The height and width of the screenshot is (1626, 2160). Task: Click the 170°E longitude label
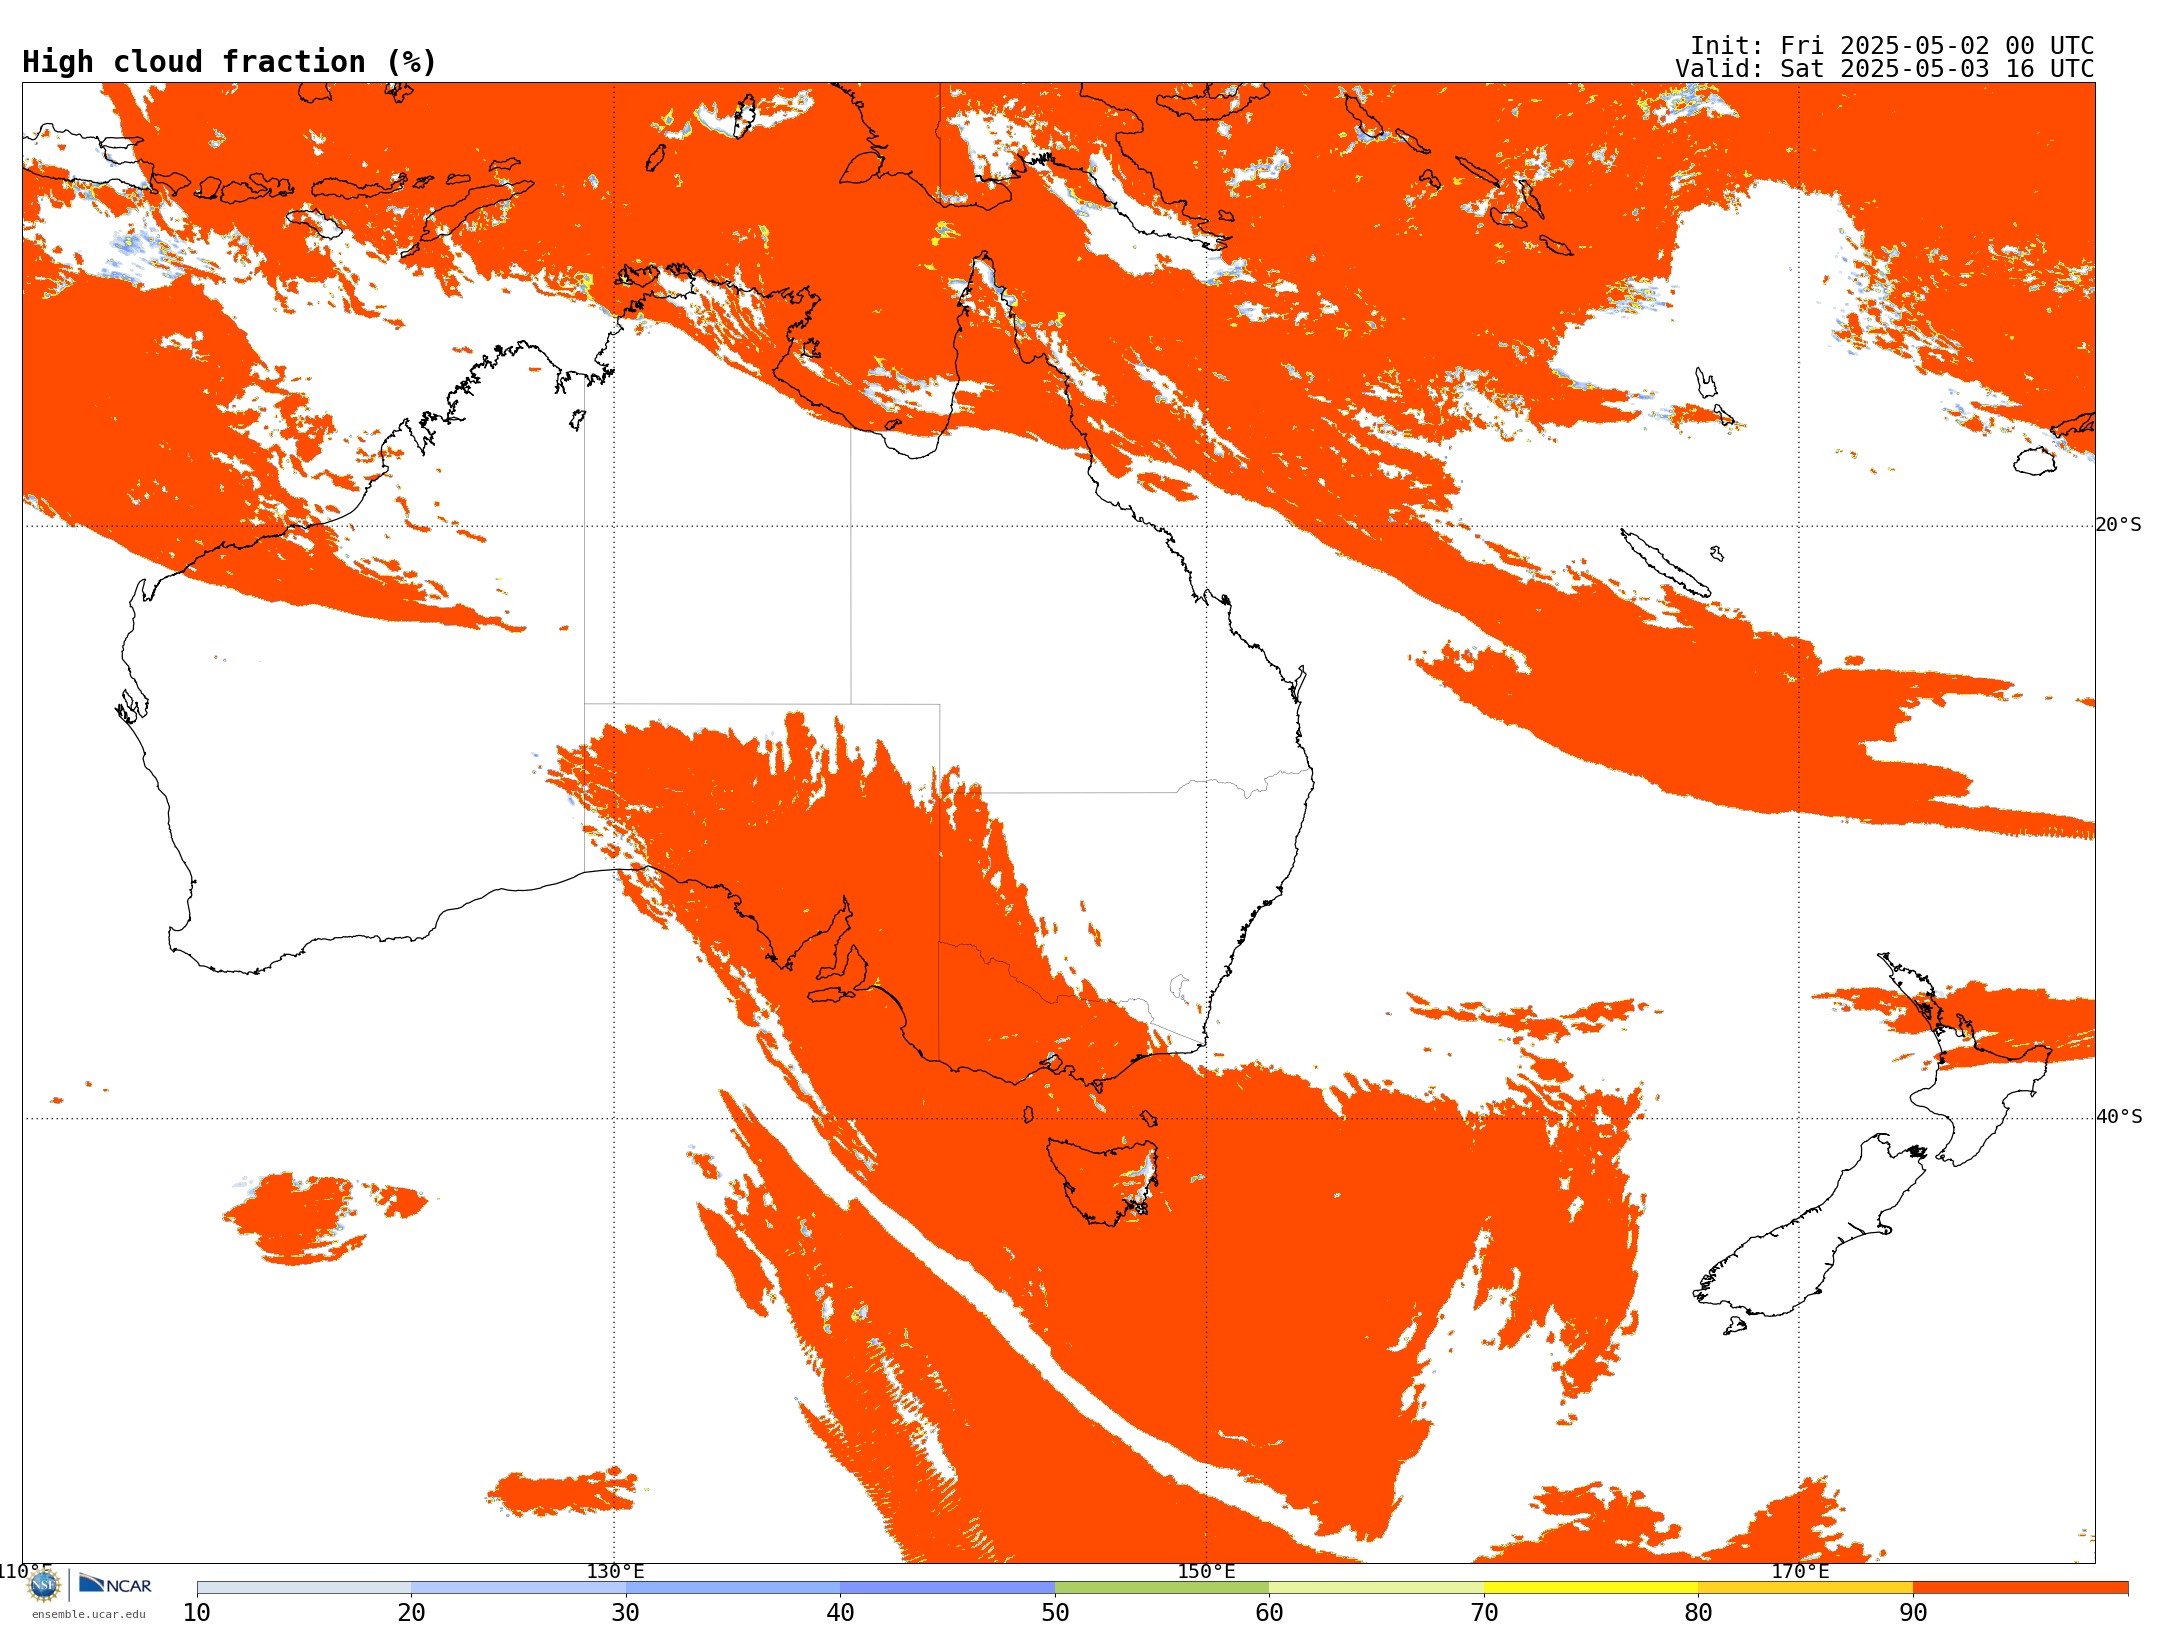click(x=1800, y=1571)
